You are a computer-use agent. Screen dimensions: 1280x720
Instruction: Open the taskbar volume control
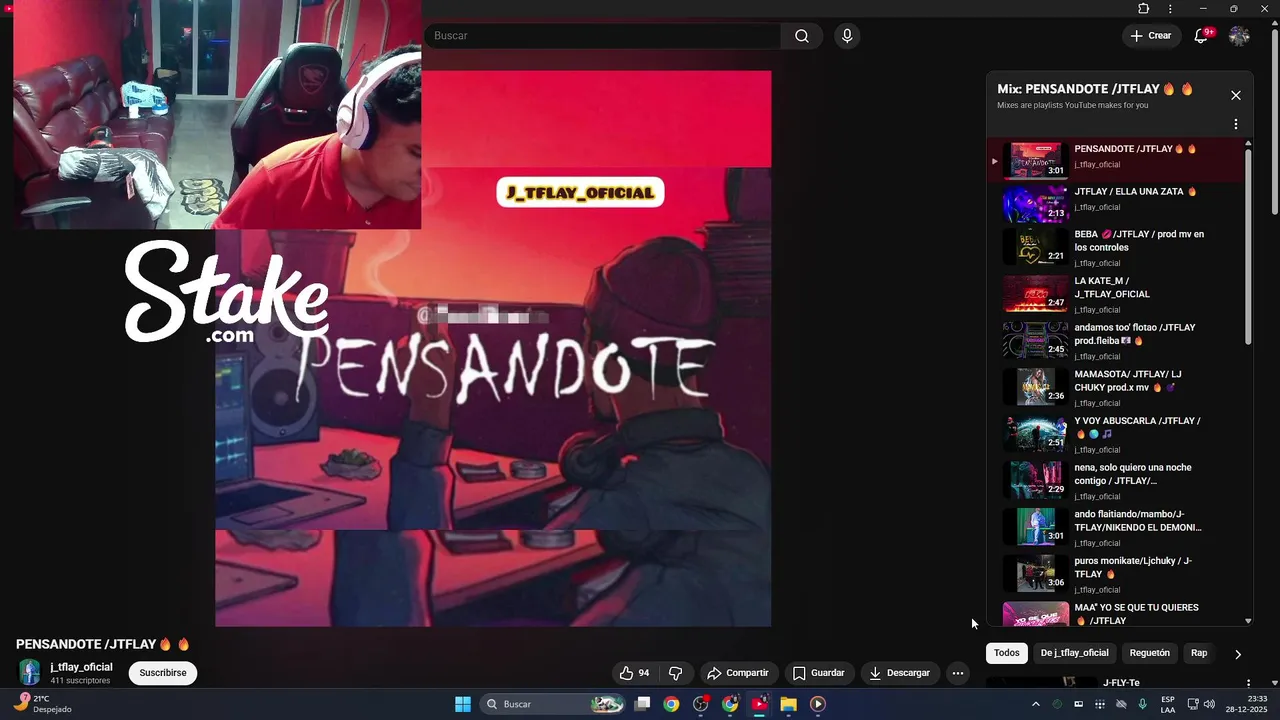1208,704
